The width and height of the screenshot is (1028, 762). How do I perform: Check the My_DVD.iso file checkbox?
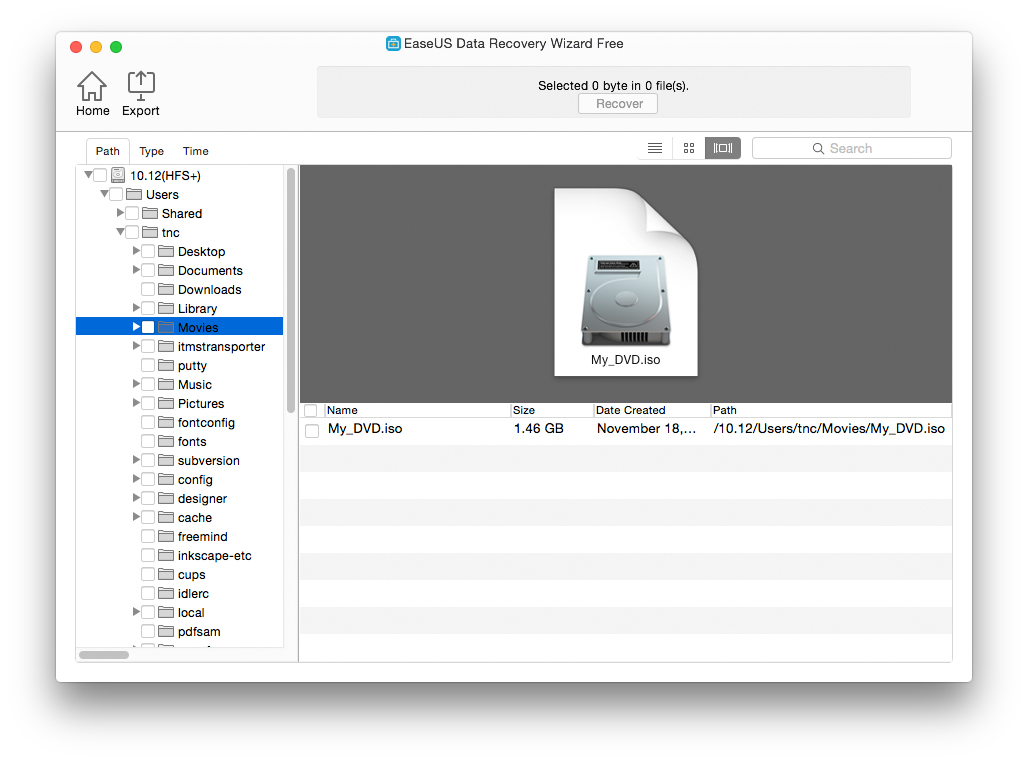312,430
